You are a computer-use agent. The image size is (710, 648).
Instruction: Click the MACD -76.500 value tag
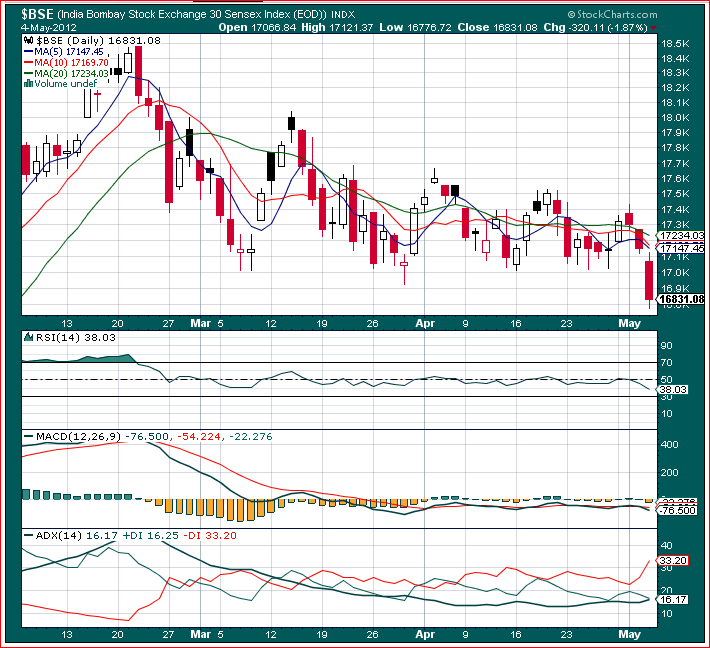click(676, 510)
